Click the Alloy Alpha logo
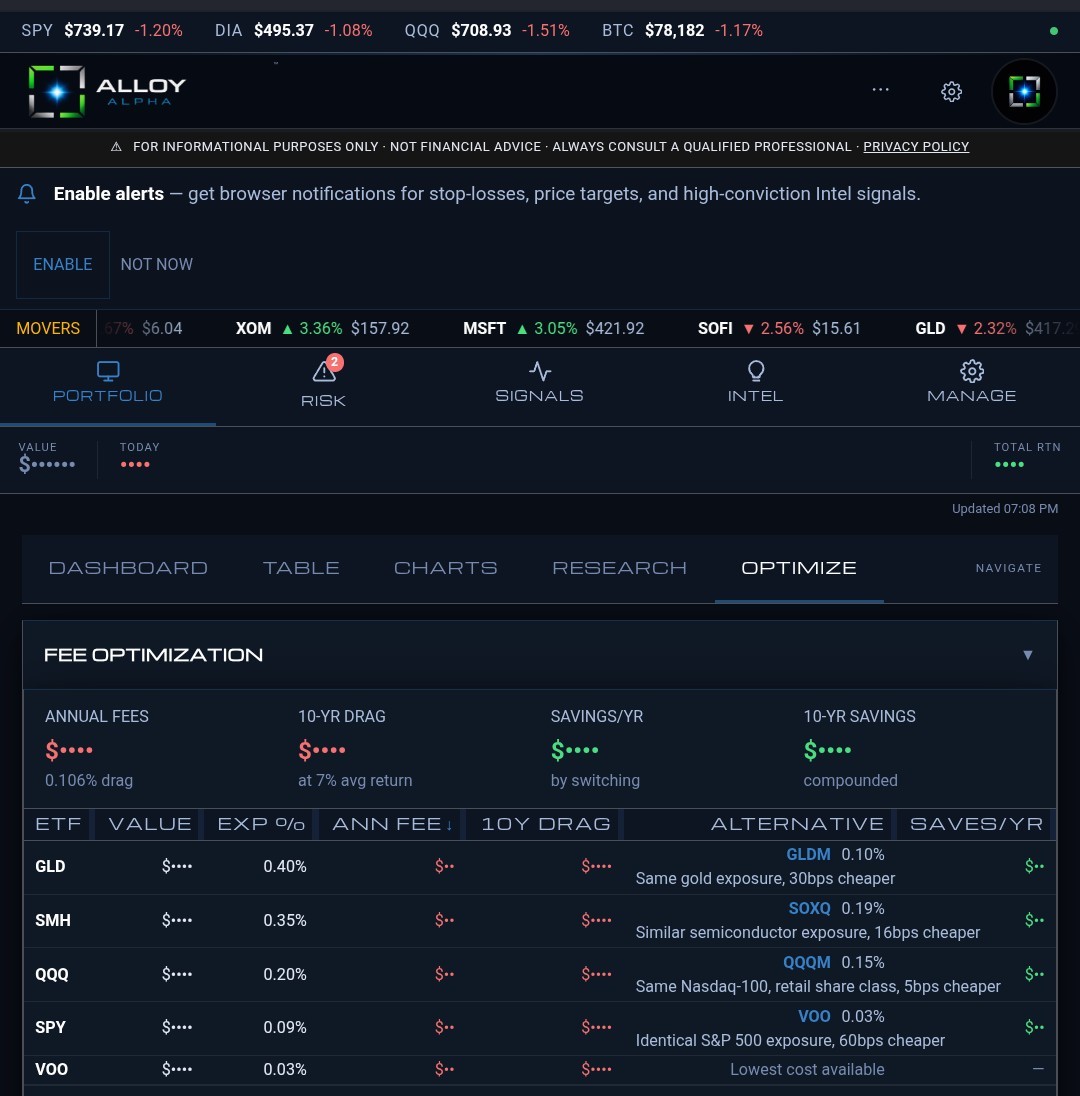 point(107,92)
